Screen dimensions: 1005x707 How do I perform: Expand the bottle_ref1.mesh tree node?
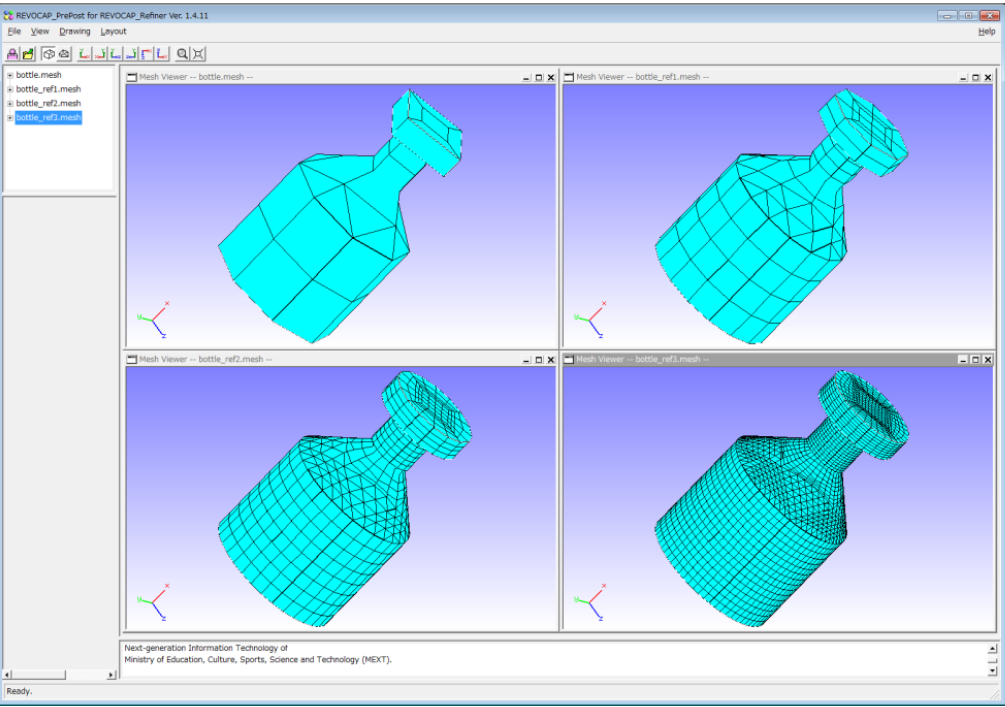10,89
